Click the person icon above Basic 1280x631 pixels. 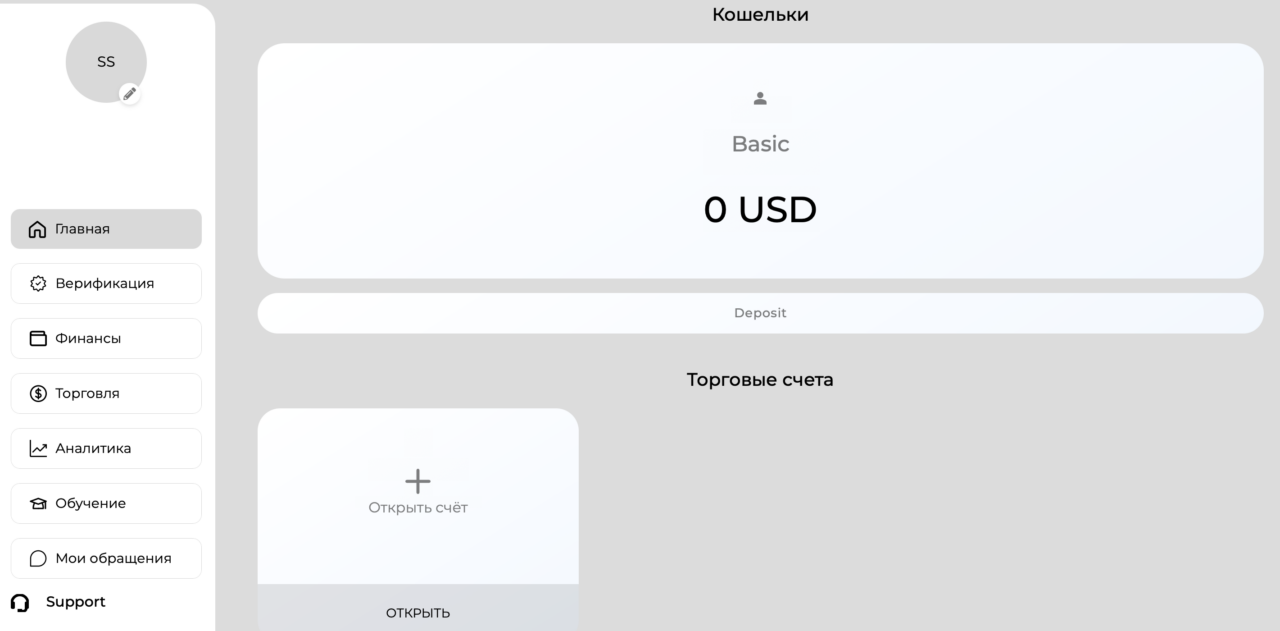click(760, 98)
